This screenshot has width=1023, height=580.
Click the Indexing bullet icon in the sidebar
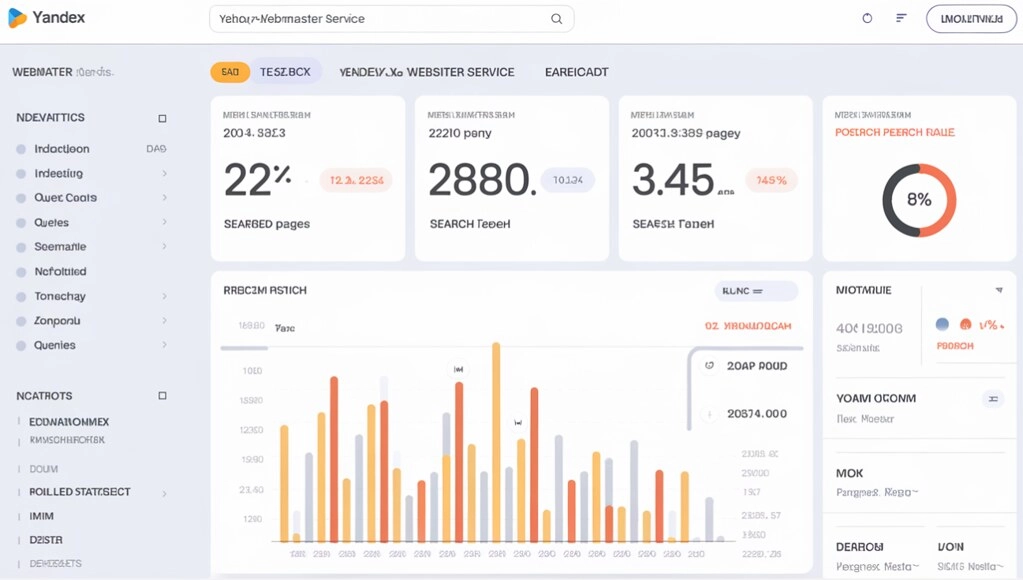pyautogui.click(x=21, y=173)
